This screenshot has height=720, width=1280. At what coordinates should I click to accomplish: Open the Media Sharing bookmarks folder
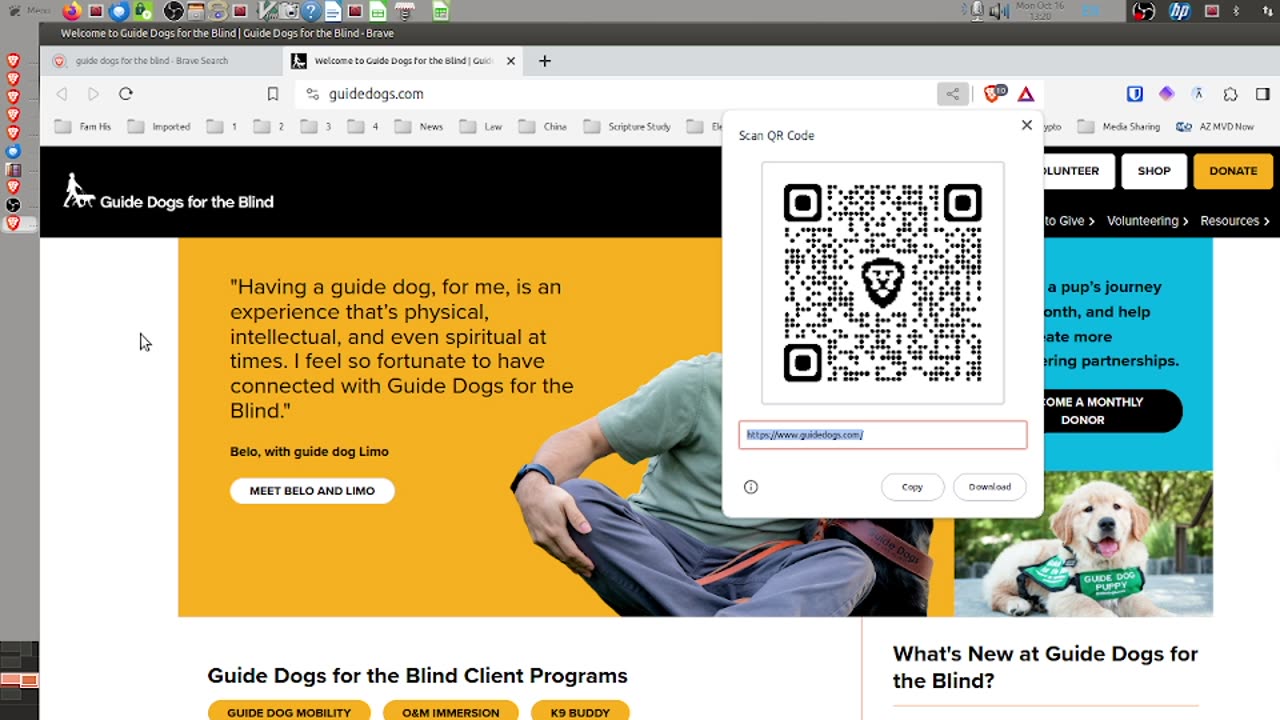[x=1120, y=127]
